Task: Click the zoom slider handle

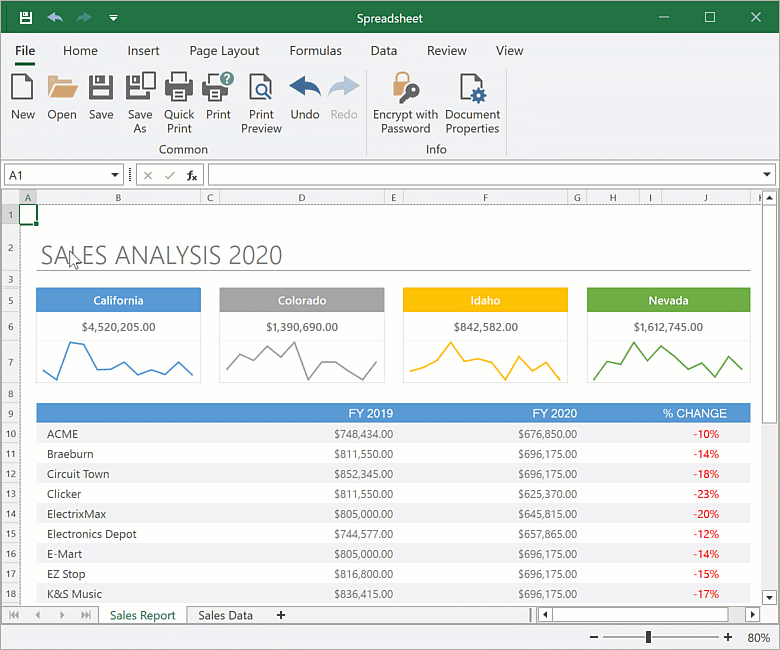Action: (649, 637)
